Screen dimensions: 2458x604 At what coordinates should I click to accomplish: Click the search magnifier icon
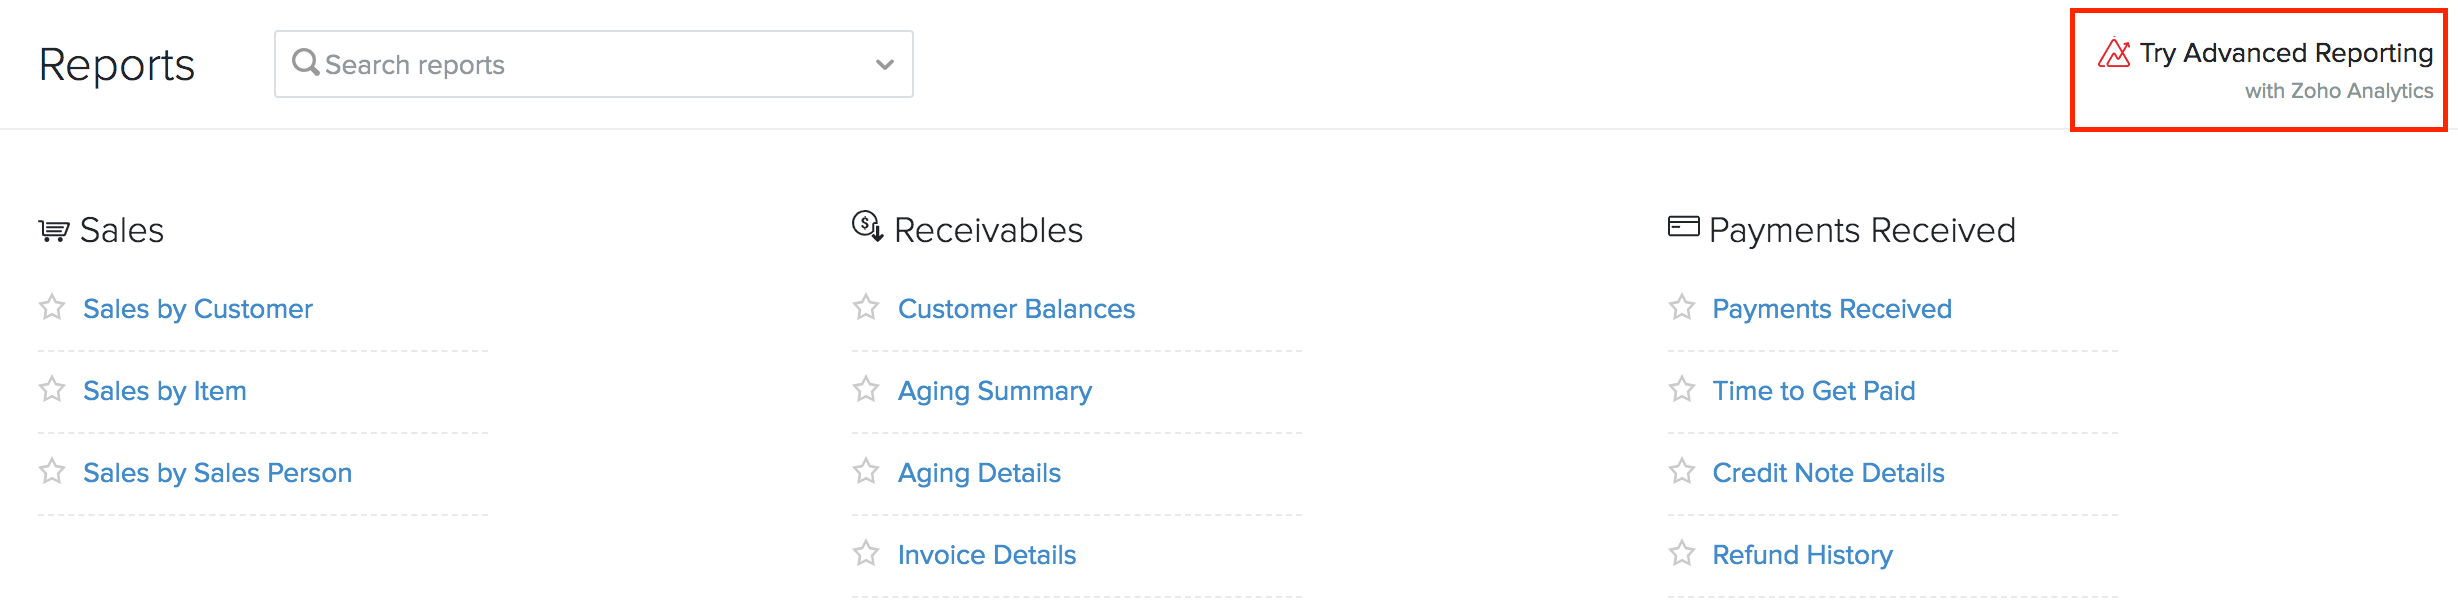tap(305, 63)
